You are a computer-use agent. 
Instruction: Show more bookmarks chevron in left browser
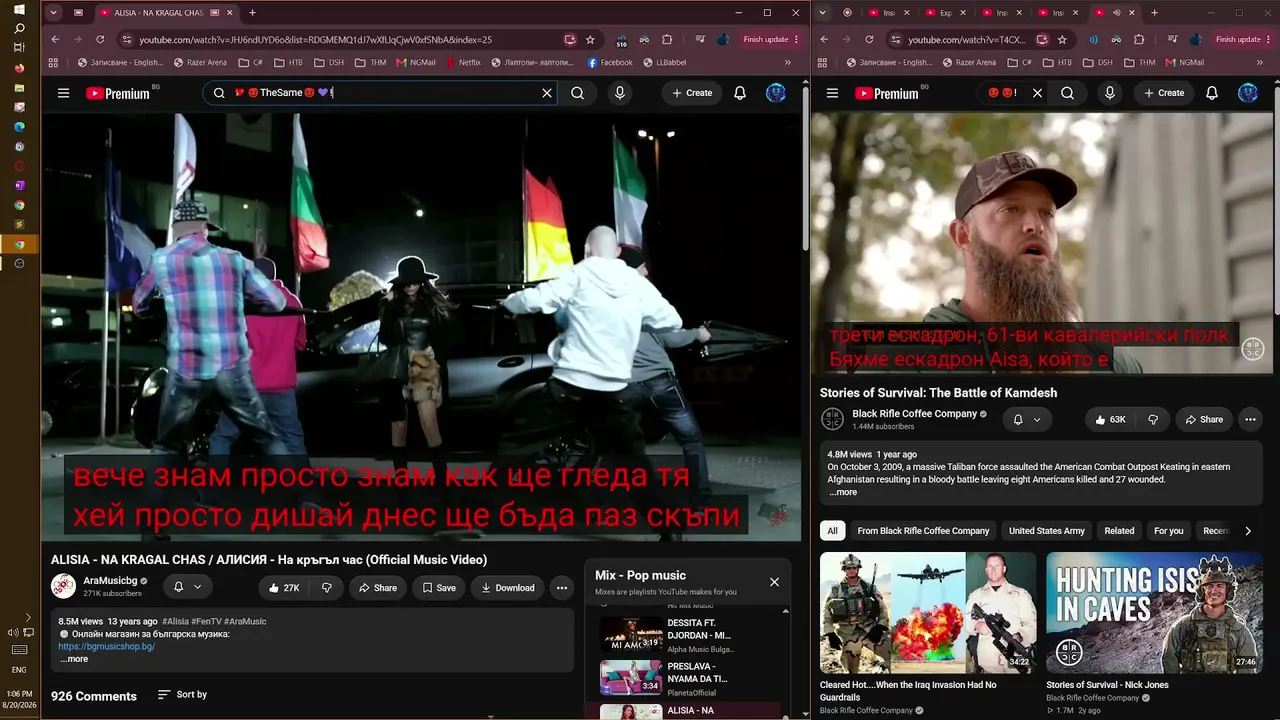tap(787, 62)
